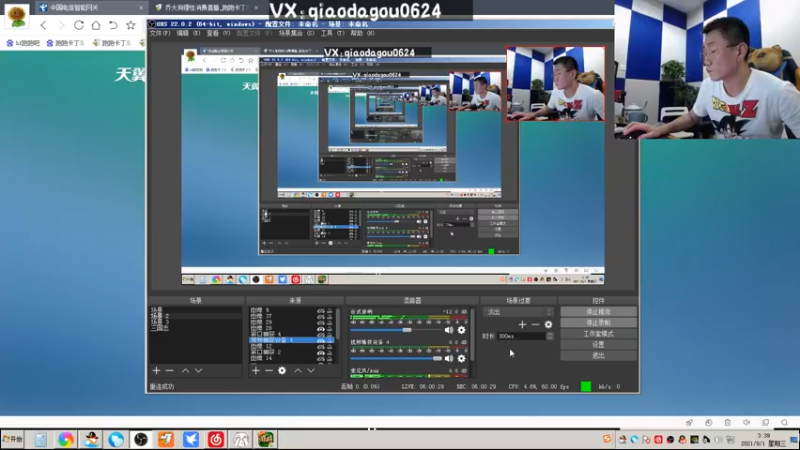The width and height of the screenshot is (800, 450).
Task: Add a scene transition with plus icon
Action: (522, 324)
